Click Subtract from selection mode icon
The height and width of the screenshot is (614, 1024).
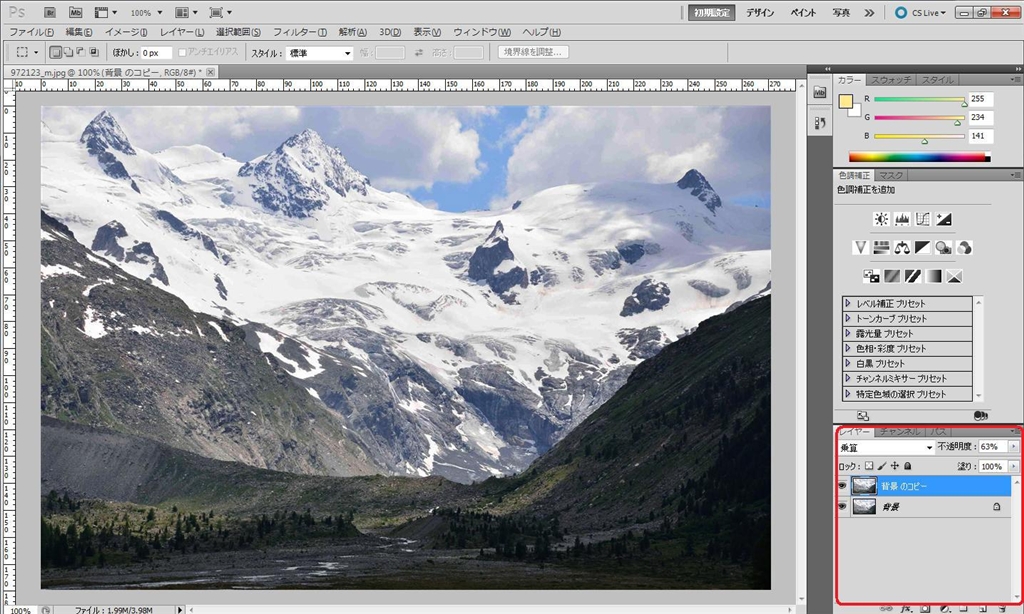pos(80,52)
